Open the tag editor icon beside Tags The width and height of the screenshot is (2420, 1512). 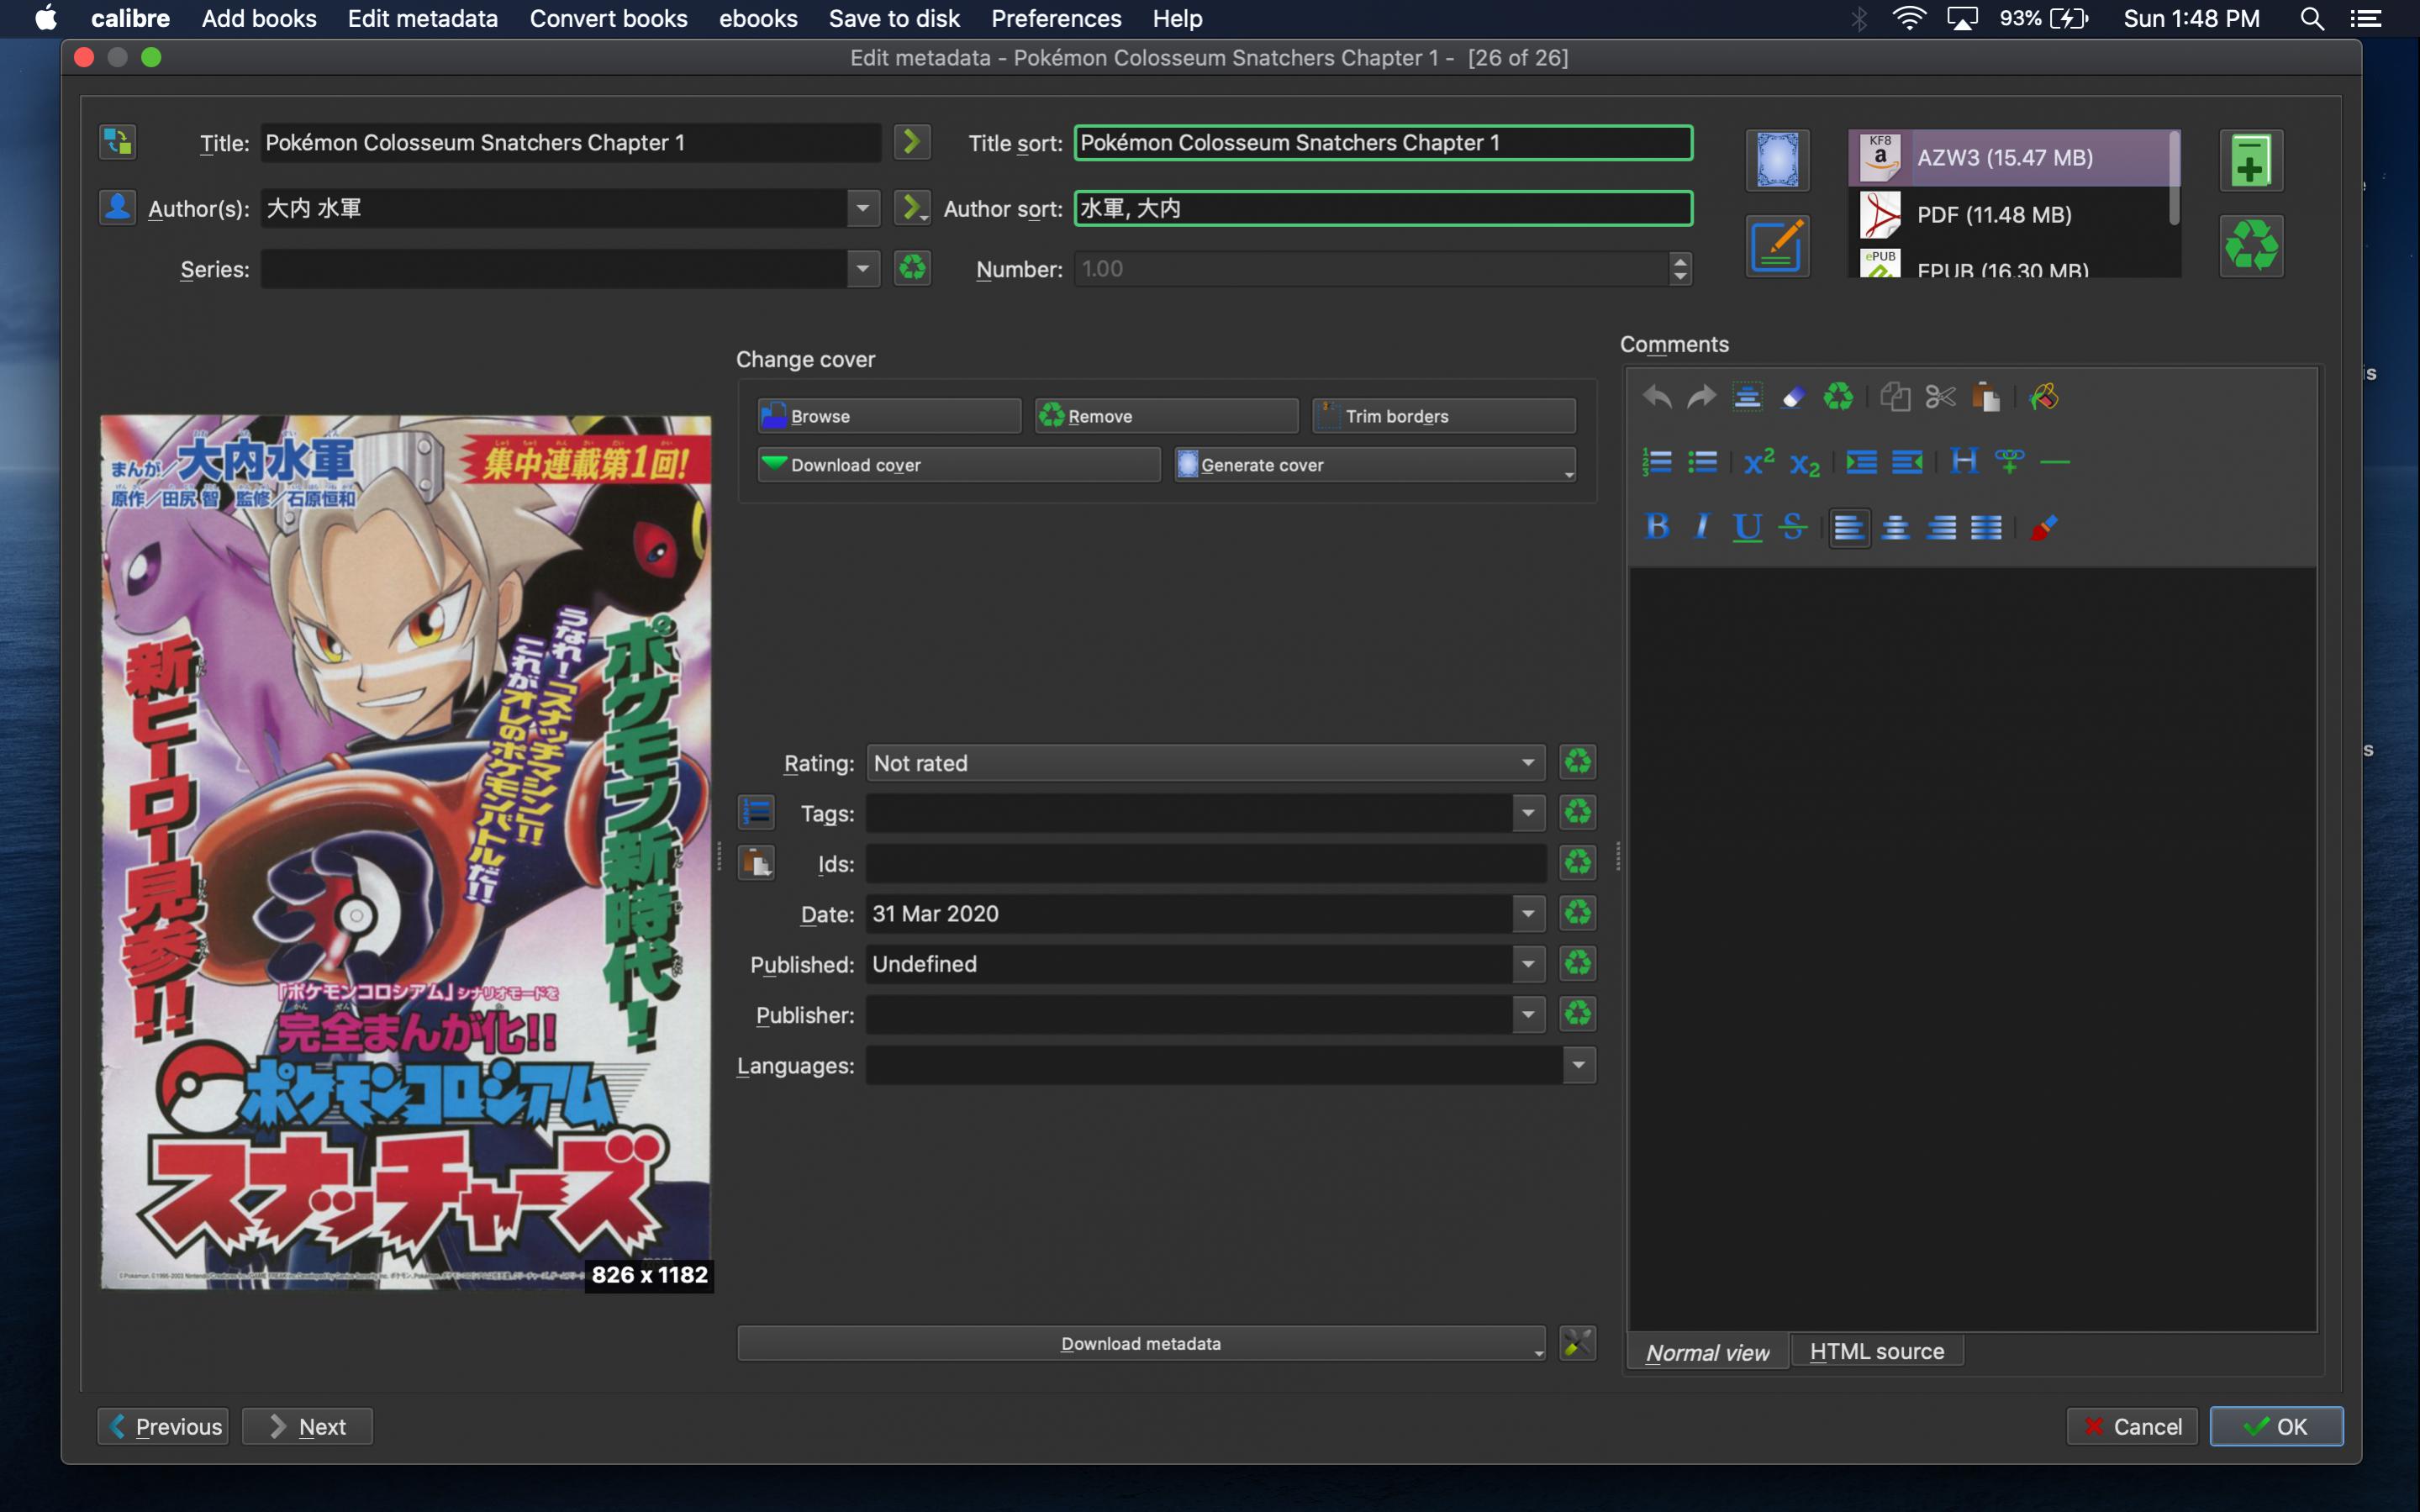[x=756, y=813]
